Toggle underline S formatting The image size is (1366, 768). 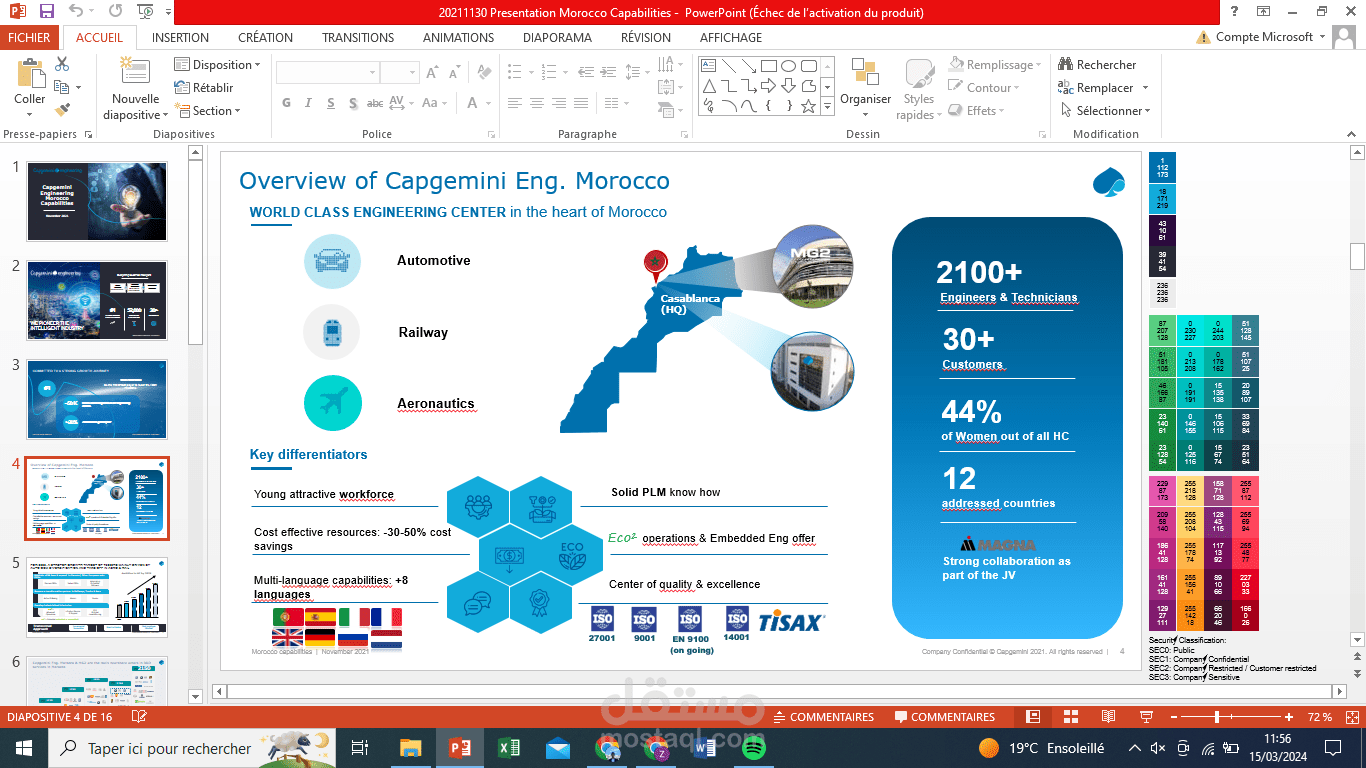coord(330,103)
